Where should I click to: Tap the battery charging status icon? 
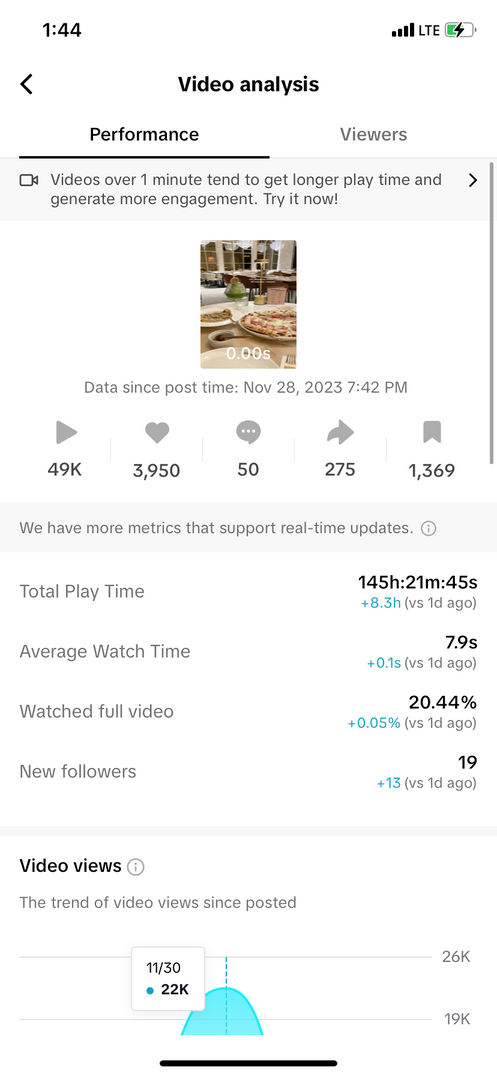pos(459,30)
